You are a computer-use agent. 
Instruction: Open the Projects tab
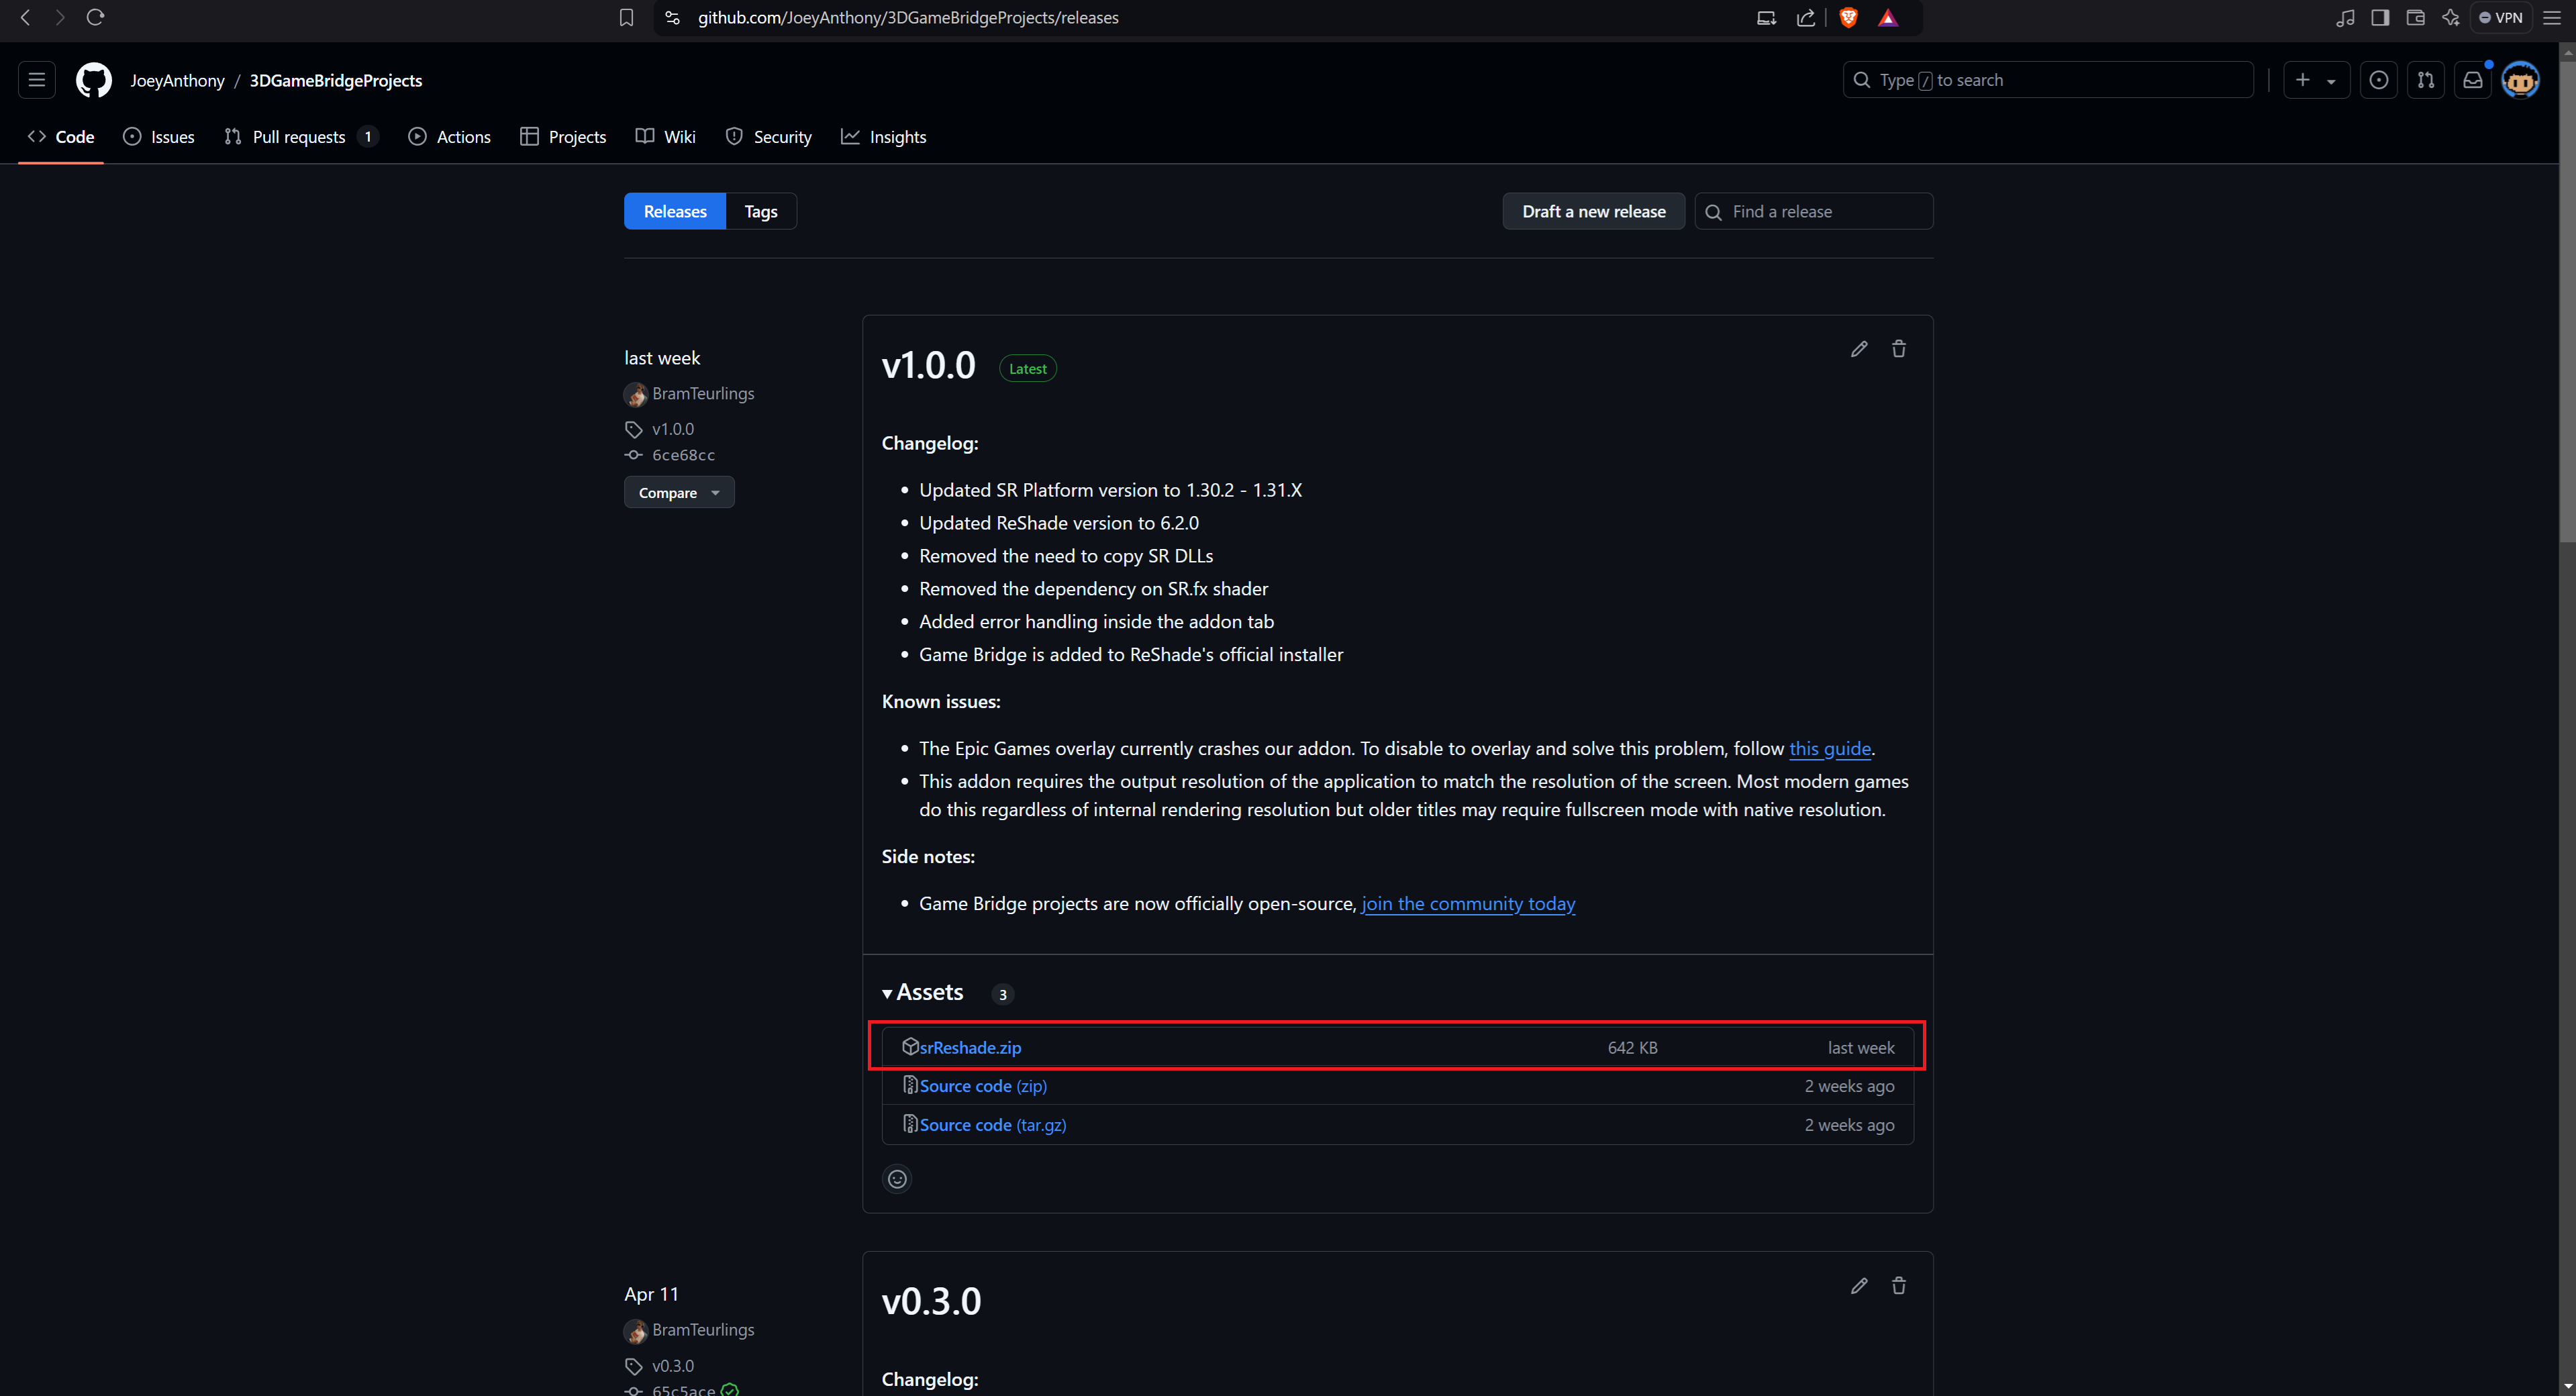pyautogui.click(x=564, y=137)
